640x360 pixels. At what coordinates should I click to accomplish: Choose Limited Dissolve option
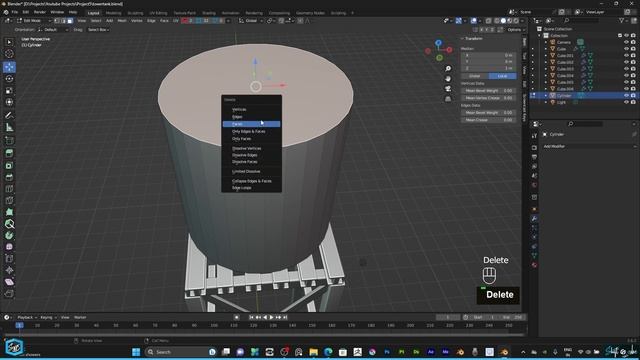(x=251, y=171)
